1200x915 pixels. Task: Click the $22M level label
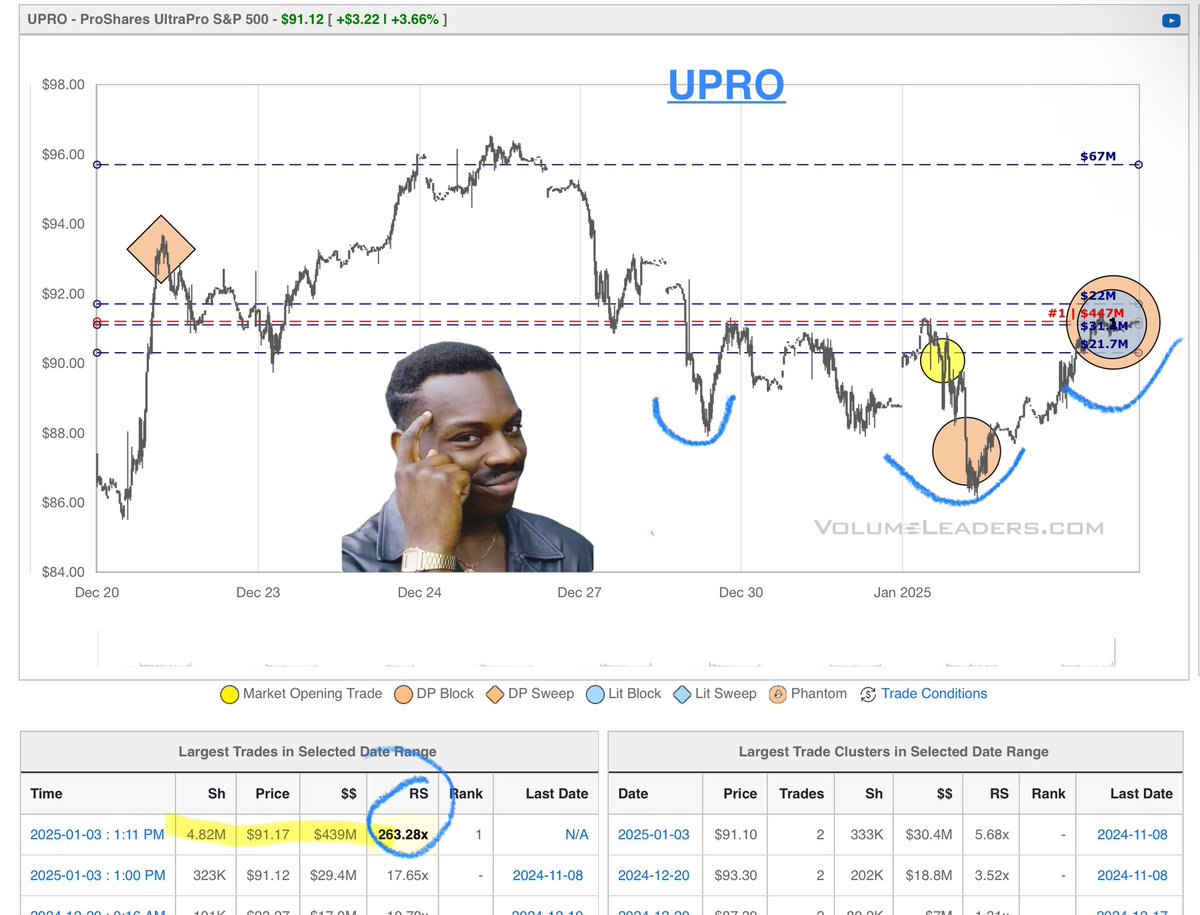1098,296
